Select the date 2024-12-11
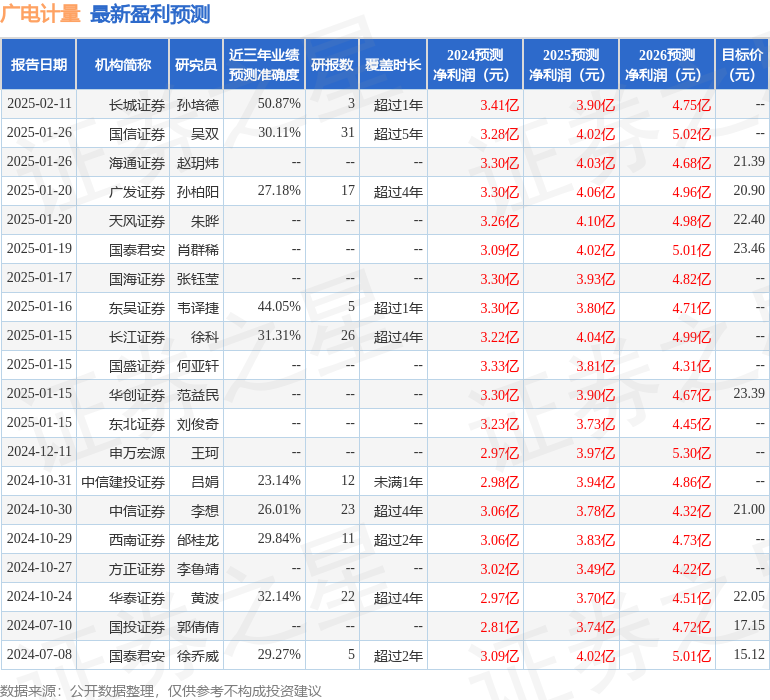Image resolution: width=770 pixels, height=700 pixels. coord(39,451)
